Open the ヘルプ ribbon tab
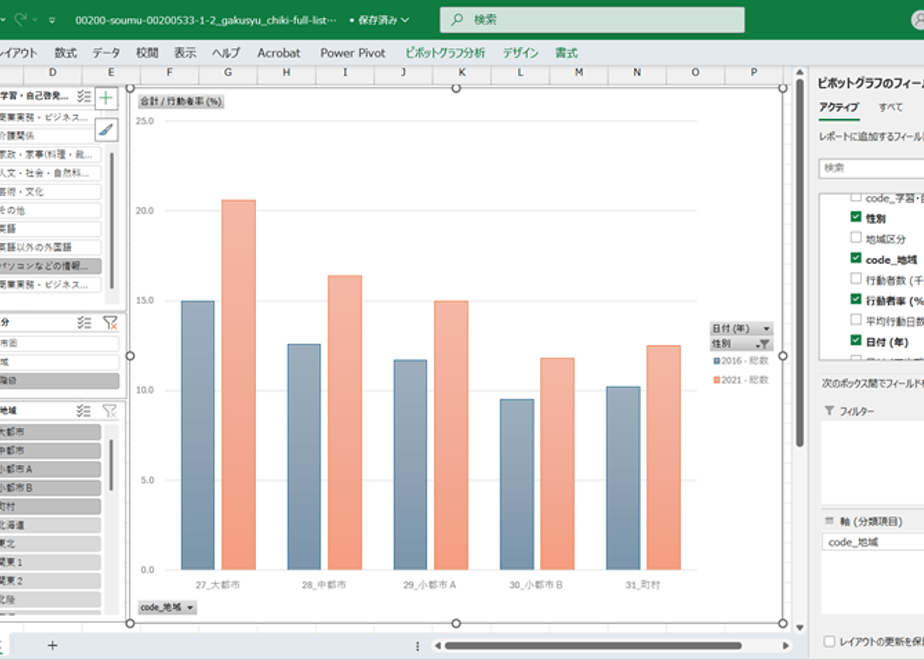Image resolution: width=924 pixels, height=660 pixels. 226,53
